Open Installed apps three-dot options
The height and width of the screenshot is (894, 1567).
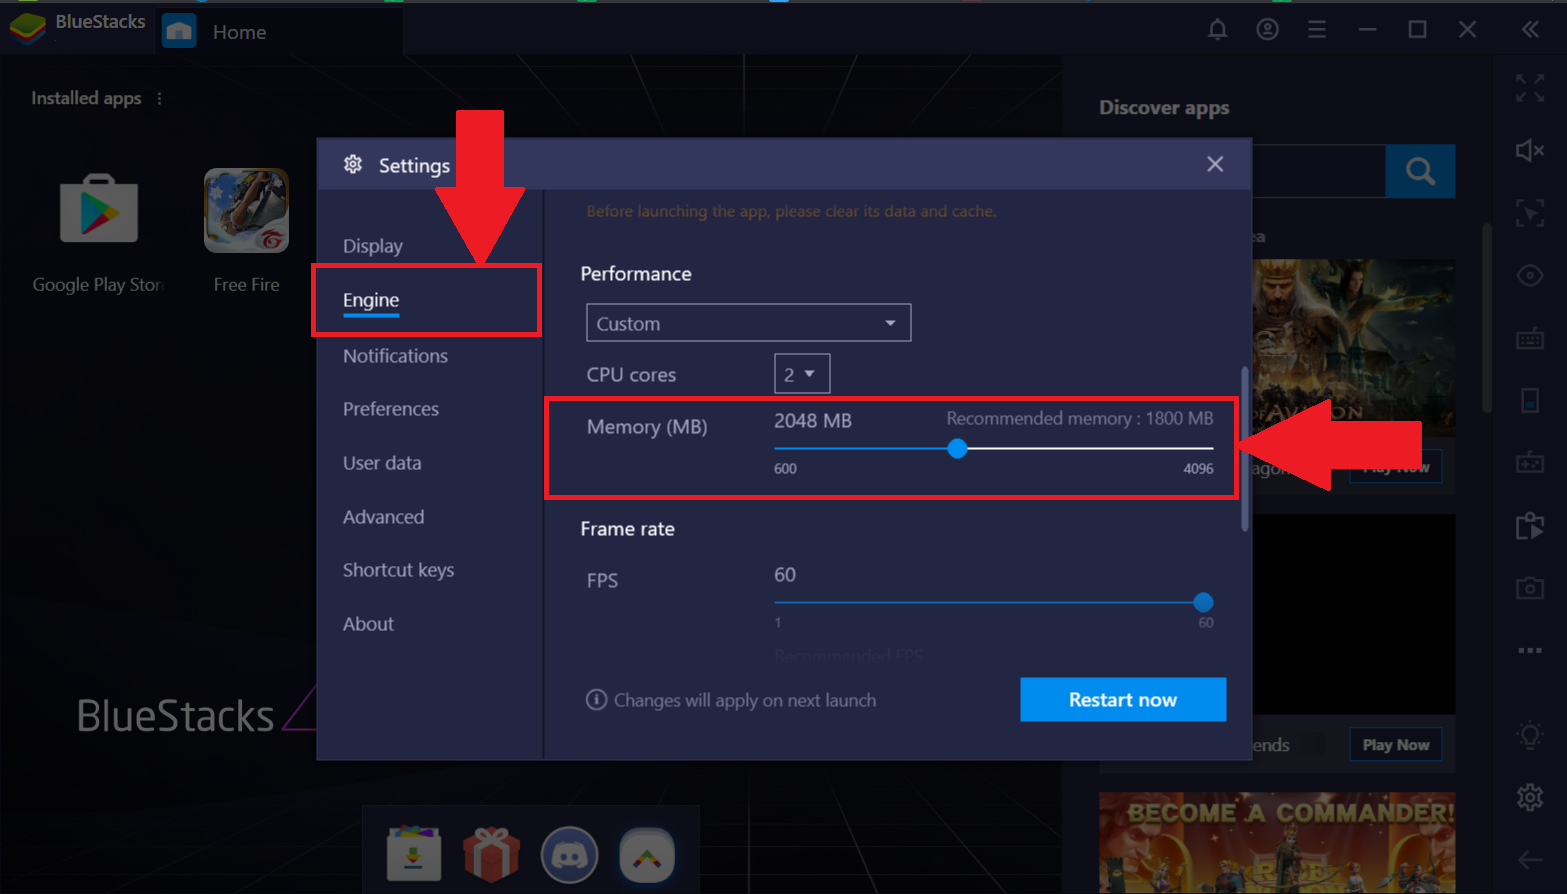tap(159, 98)
